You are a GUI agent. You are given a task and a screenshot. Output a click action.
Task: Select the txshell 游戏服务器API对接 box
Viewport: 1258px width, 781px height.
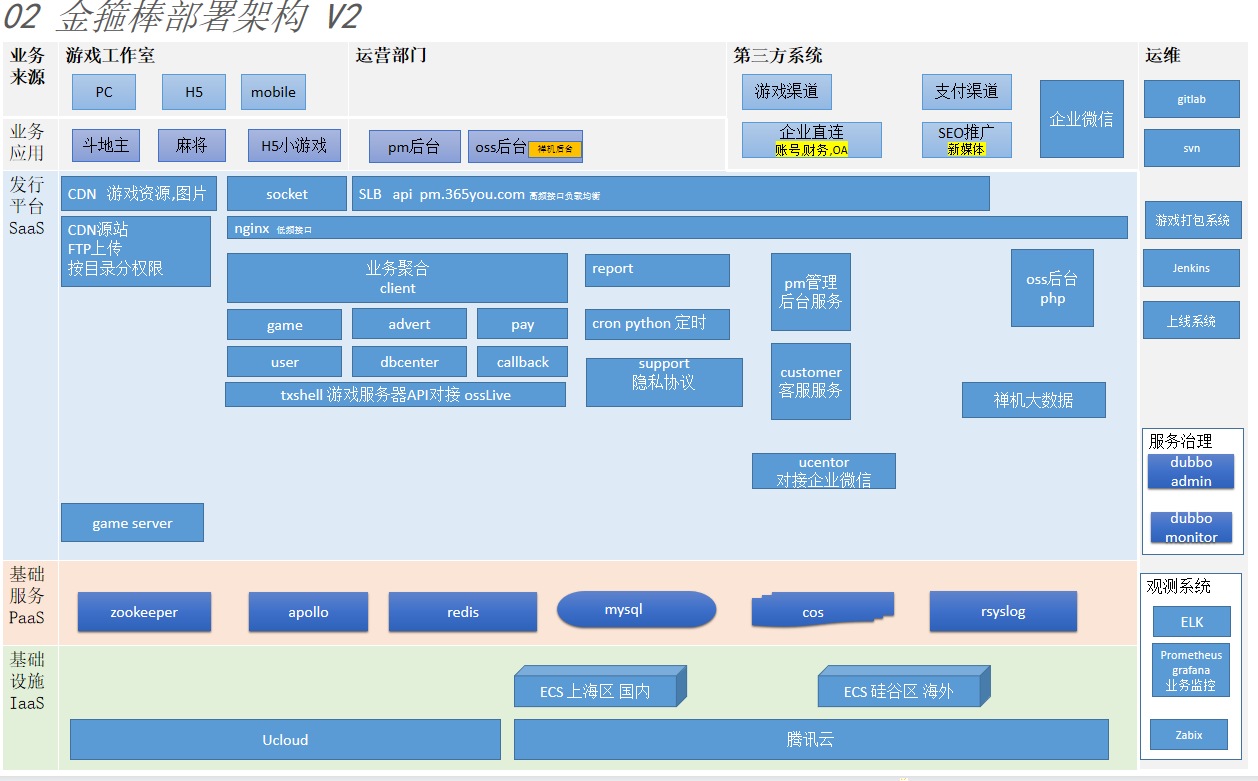pyautogui.click(x=395, y=395)
